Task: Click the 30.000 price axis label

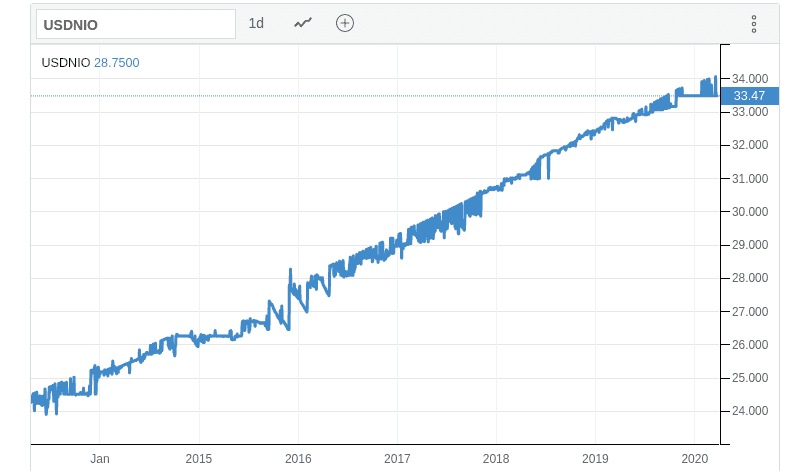Action: coord(750,212)
